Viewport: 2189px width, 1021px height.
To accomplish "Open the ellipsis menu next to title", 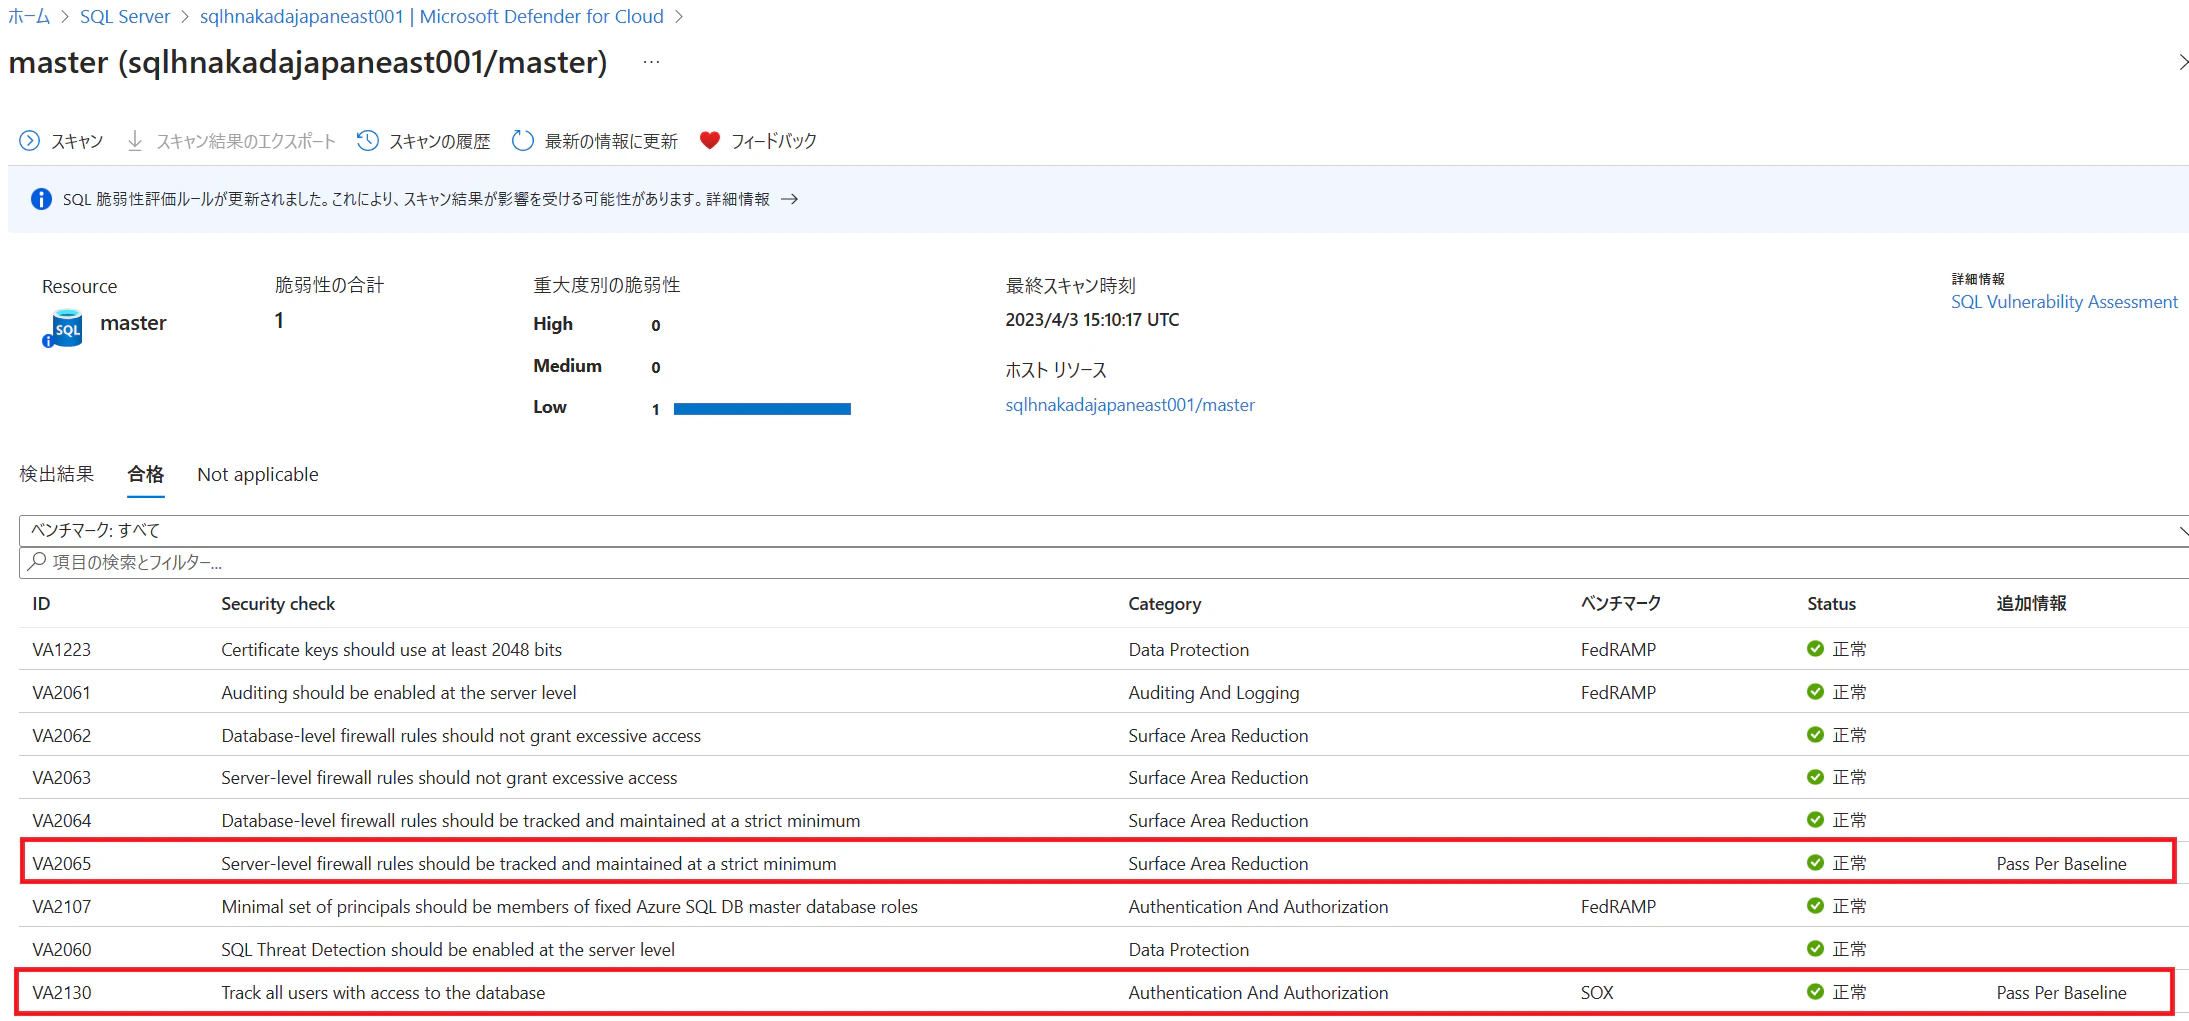I will tap(651, 62).
